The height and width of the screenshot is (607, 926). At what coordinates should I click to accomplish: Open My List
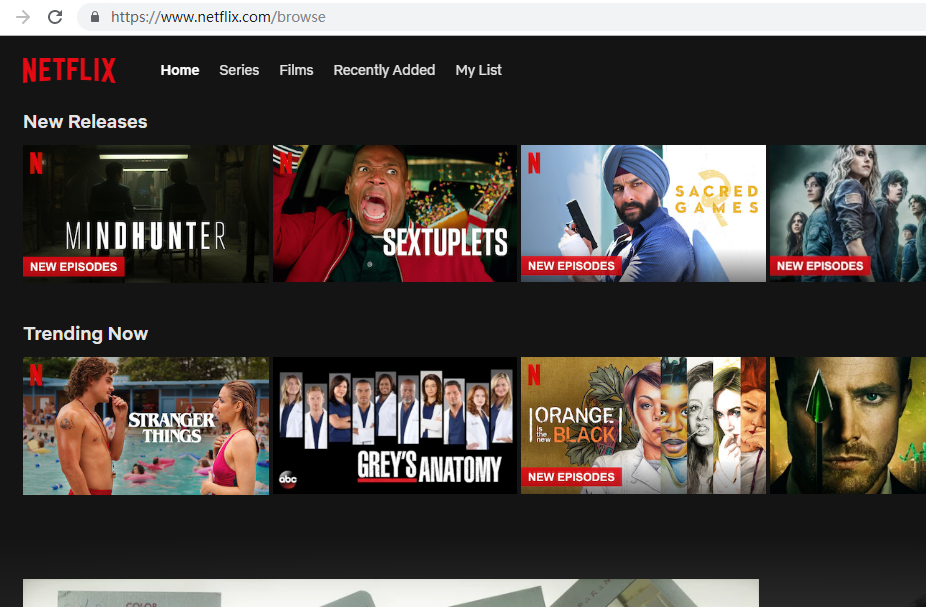click(478, 70)
